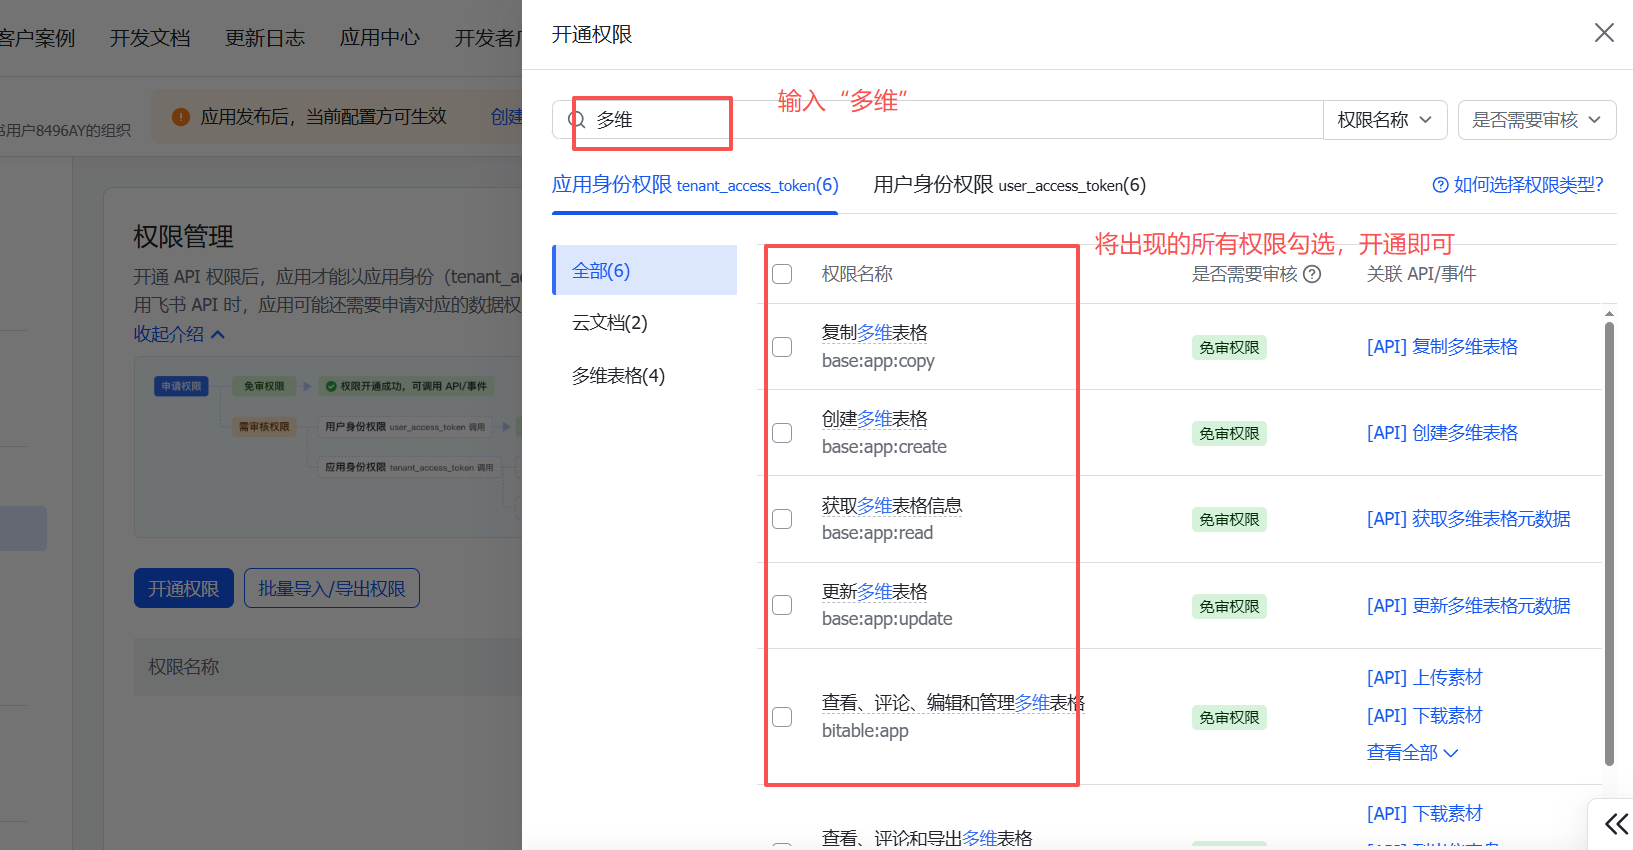Click the bitable:app scope text
The height and width of the screenshot is (850, 1633).
click(865, 731)
